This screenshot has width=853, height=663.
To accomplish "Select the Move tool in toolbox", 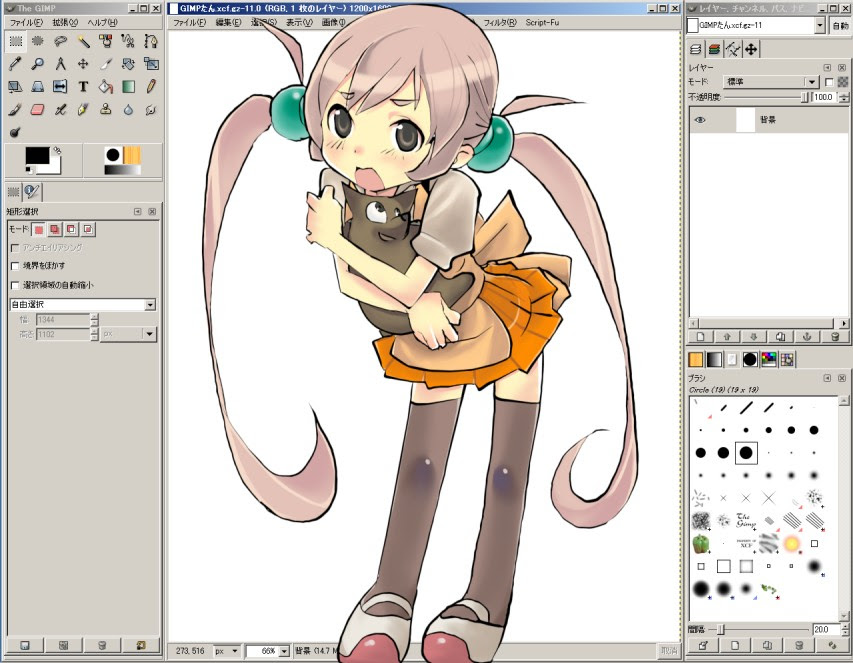I will 83,64.
